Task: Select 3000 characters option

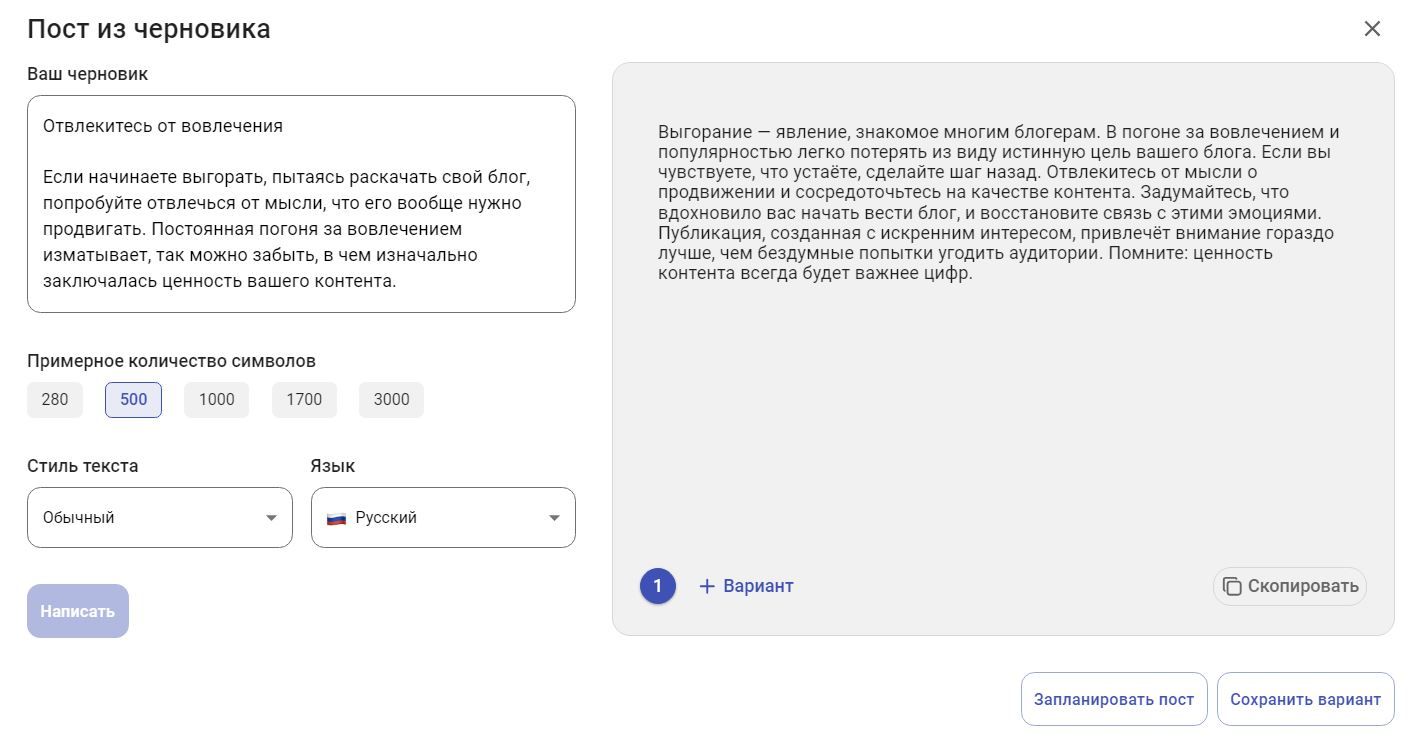Action: [391, 400]
